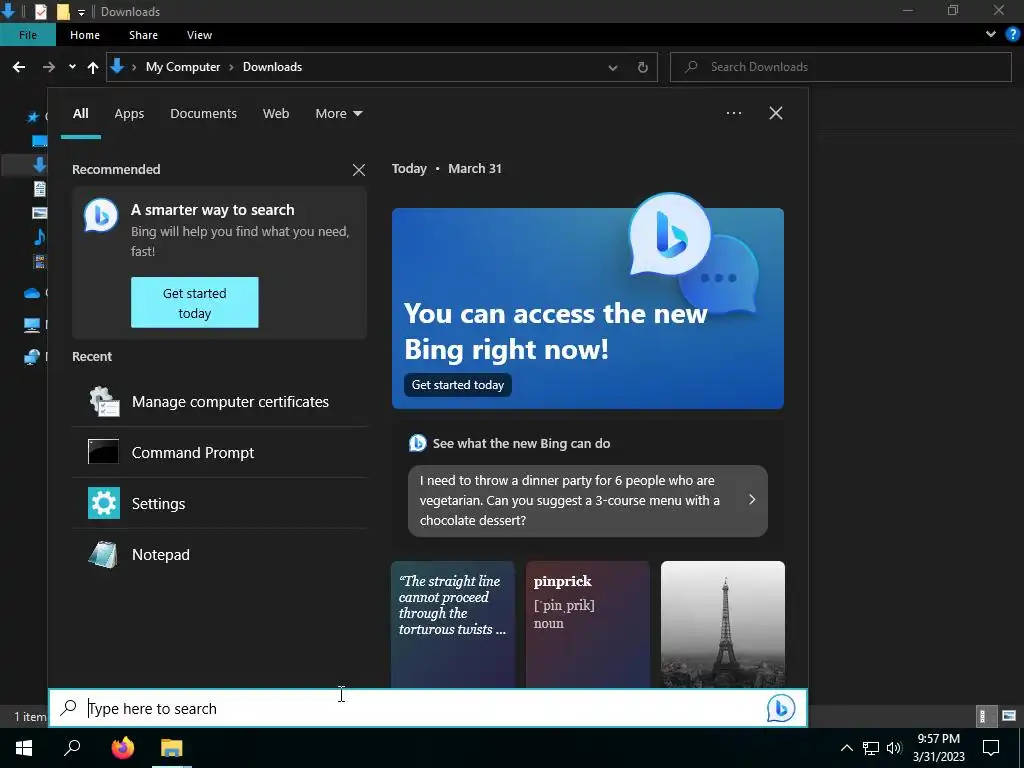Click the Search Downloads field
Viewport: 1024px width, 768px height.
(841, 67)
